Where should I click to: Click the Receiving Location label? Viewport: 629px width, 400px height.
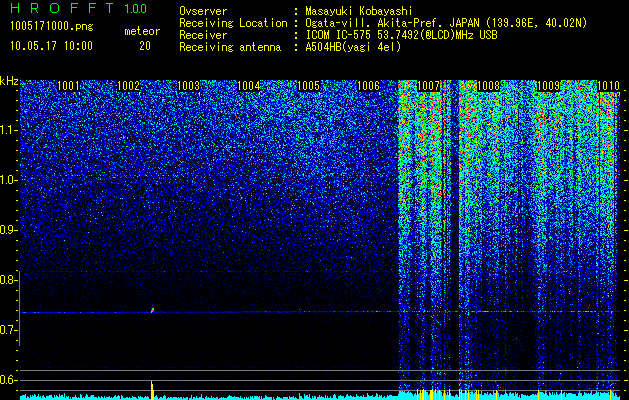(233, 23)
